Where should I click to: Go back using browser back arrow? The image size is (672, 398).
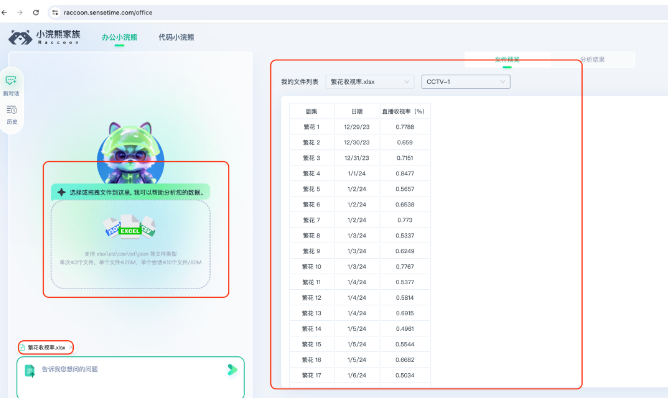4,12
